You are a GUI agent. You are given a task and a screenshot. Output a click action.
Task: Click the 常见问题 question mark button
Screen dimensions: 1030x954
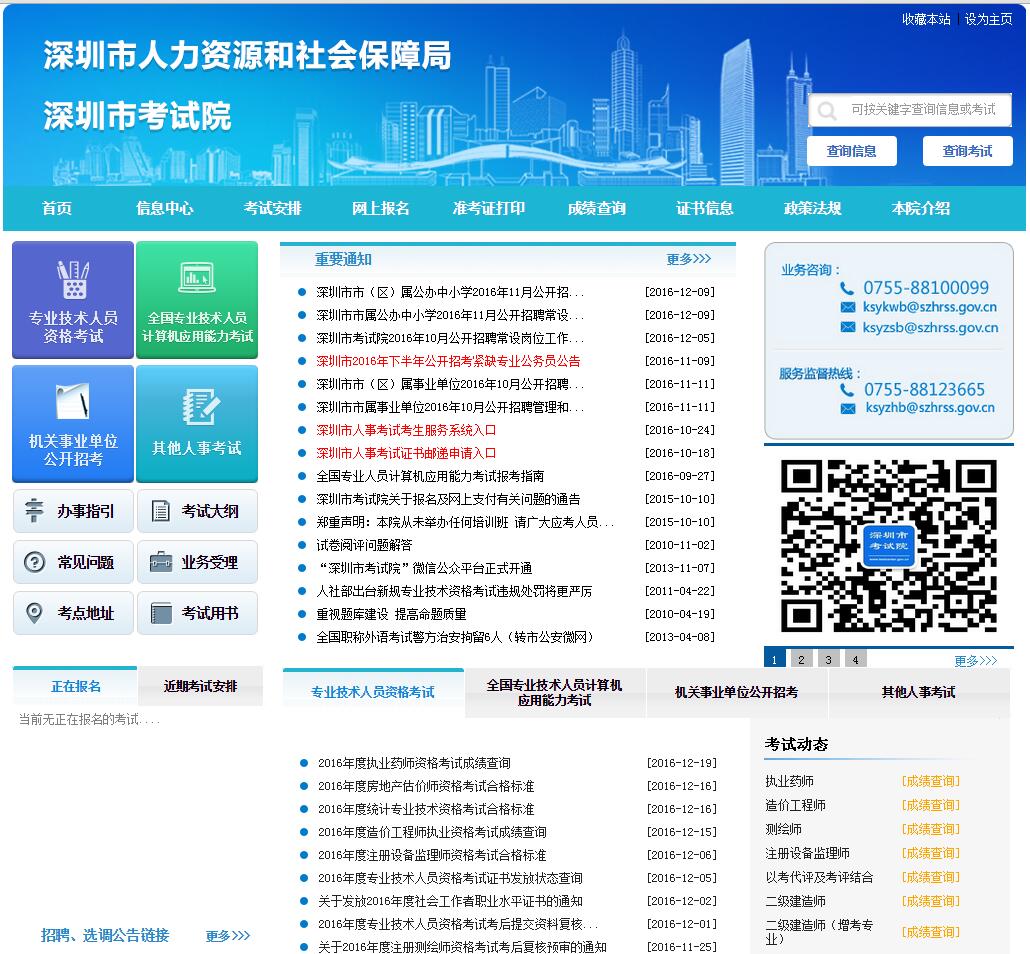point(73,562)
